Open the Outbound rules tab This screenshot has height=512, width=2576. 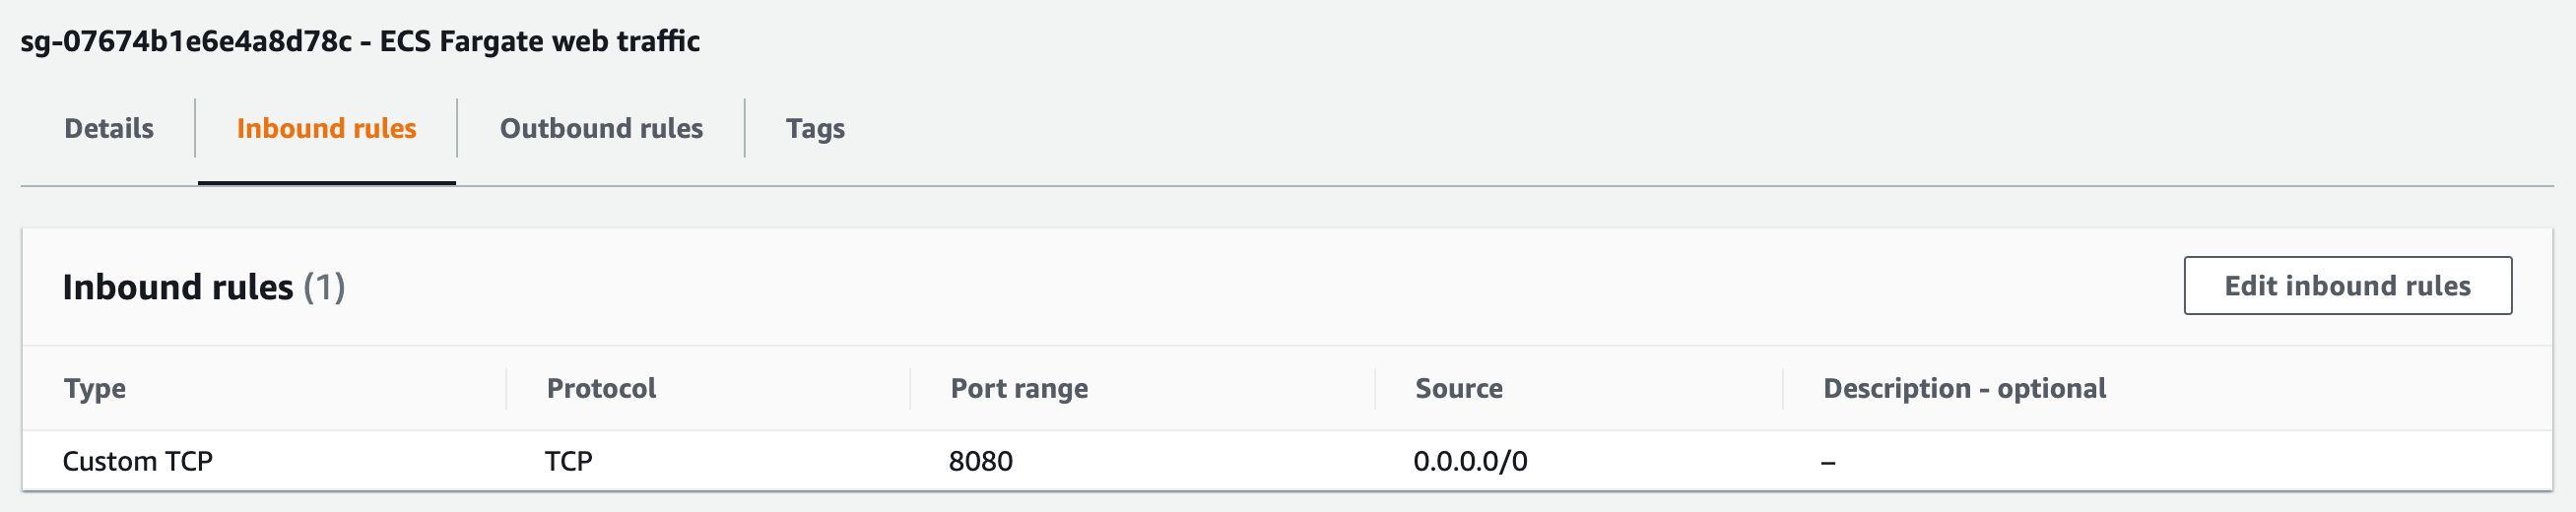click(601, 129)
